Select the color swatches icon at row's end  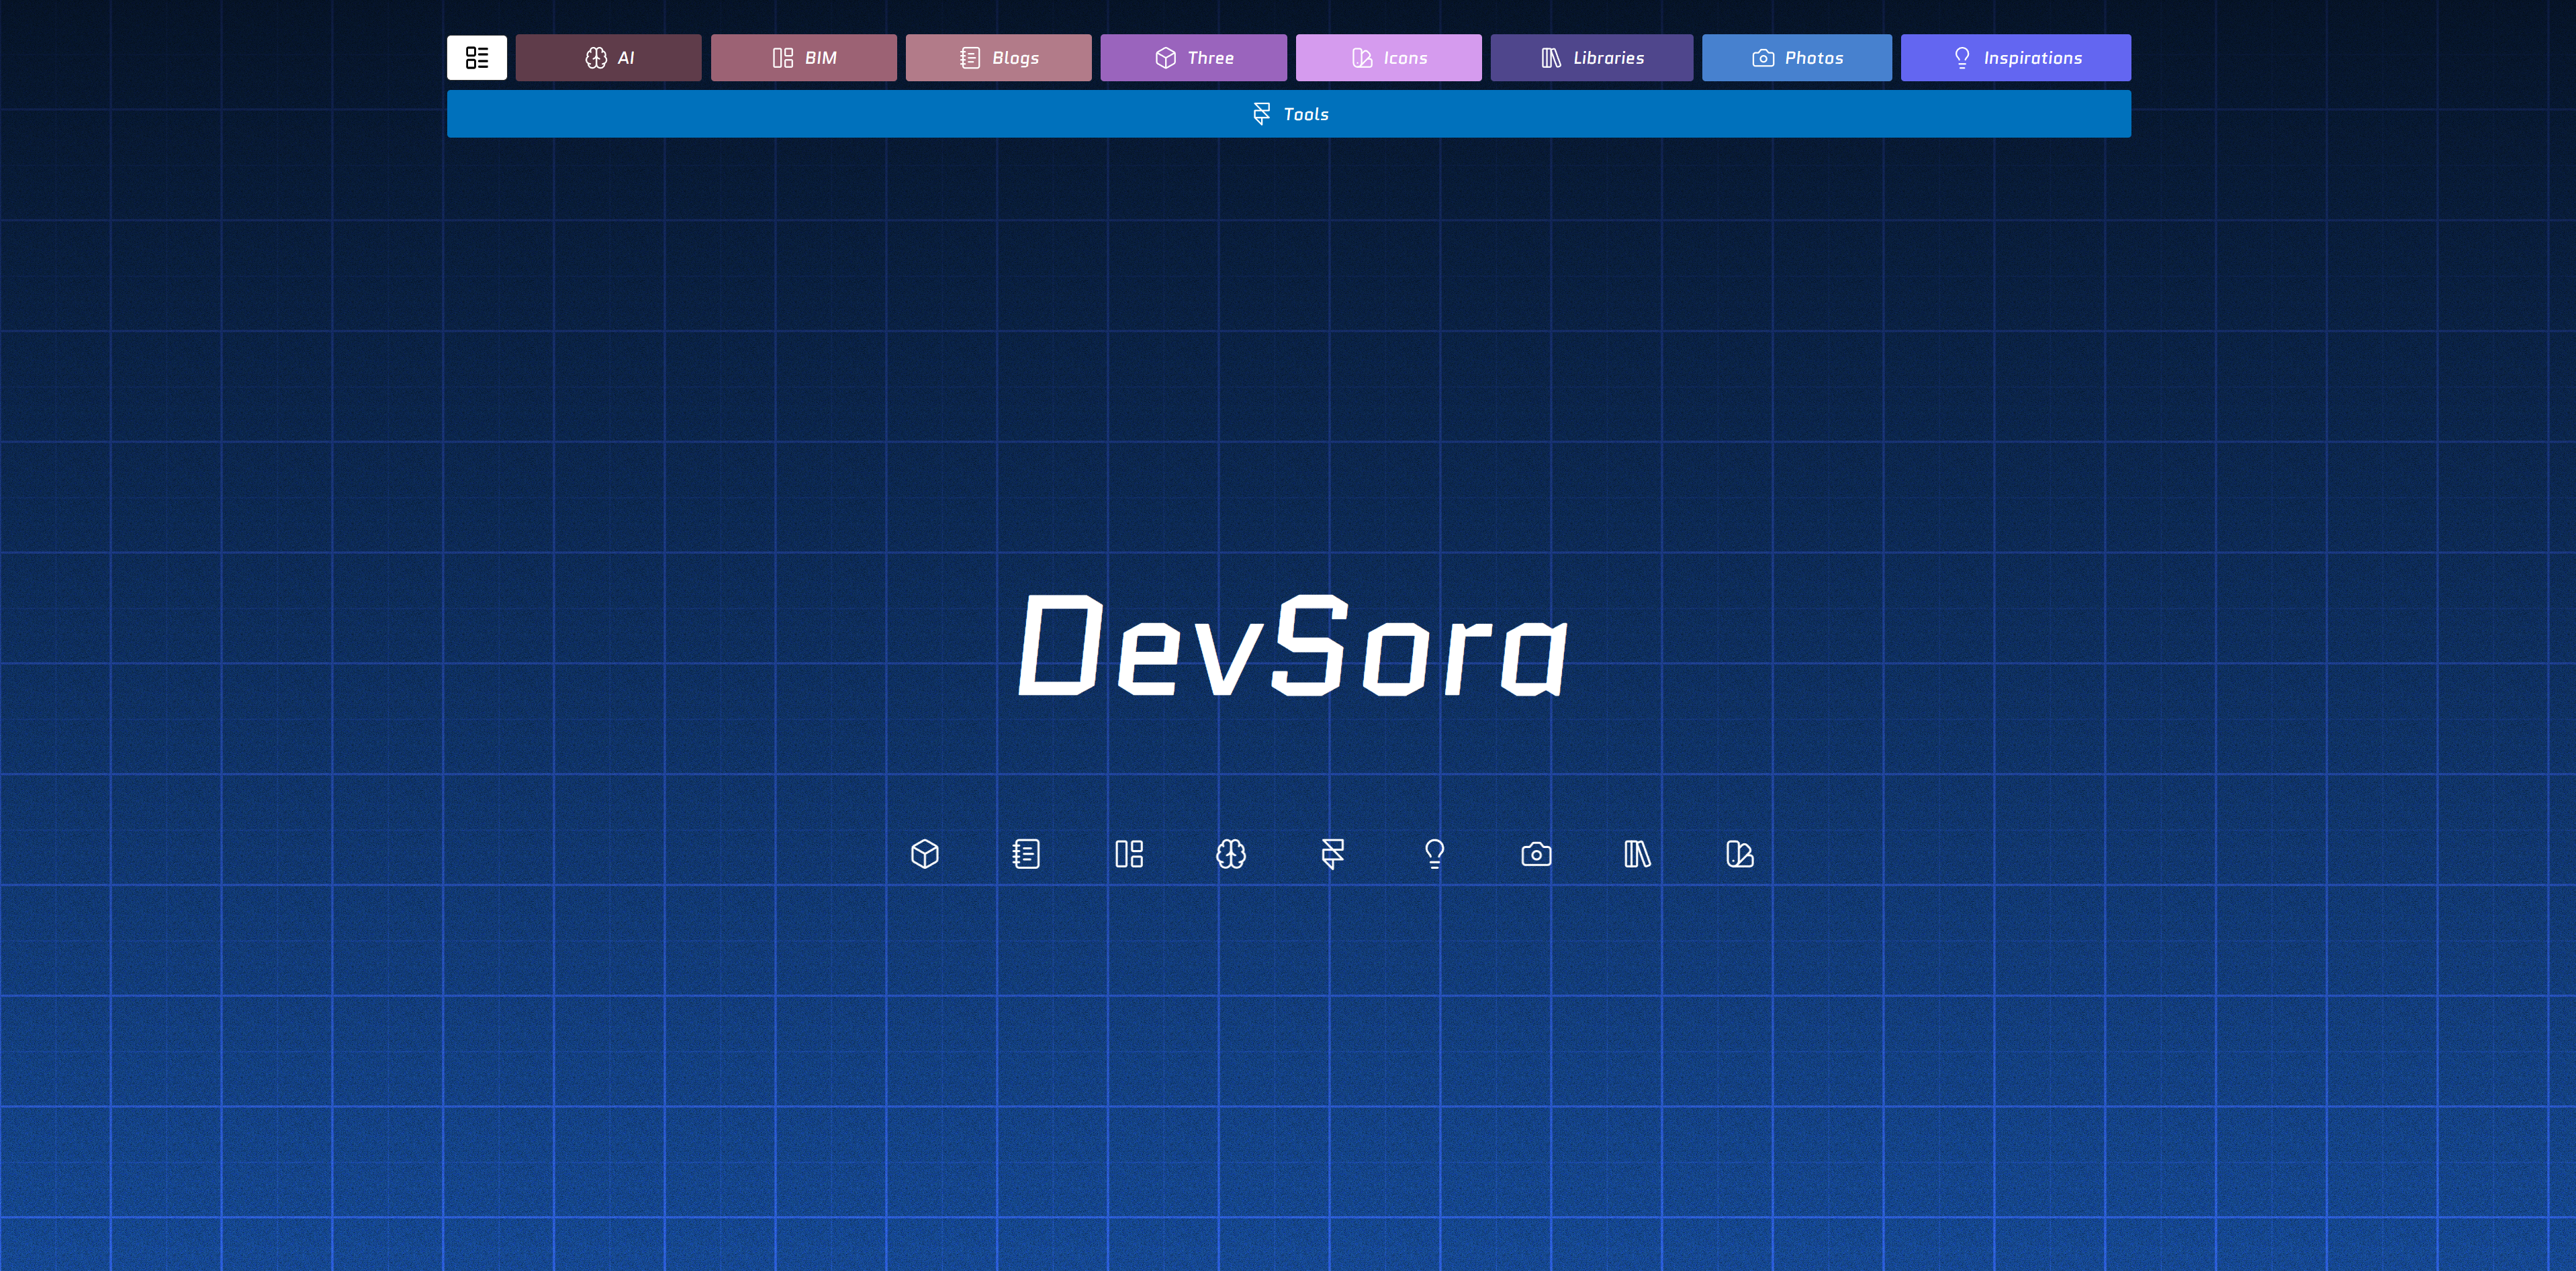pos(1738,853)
